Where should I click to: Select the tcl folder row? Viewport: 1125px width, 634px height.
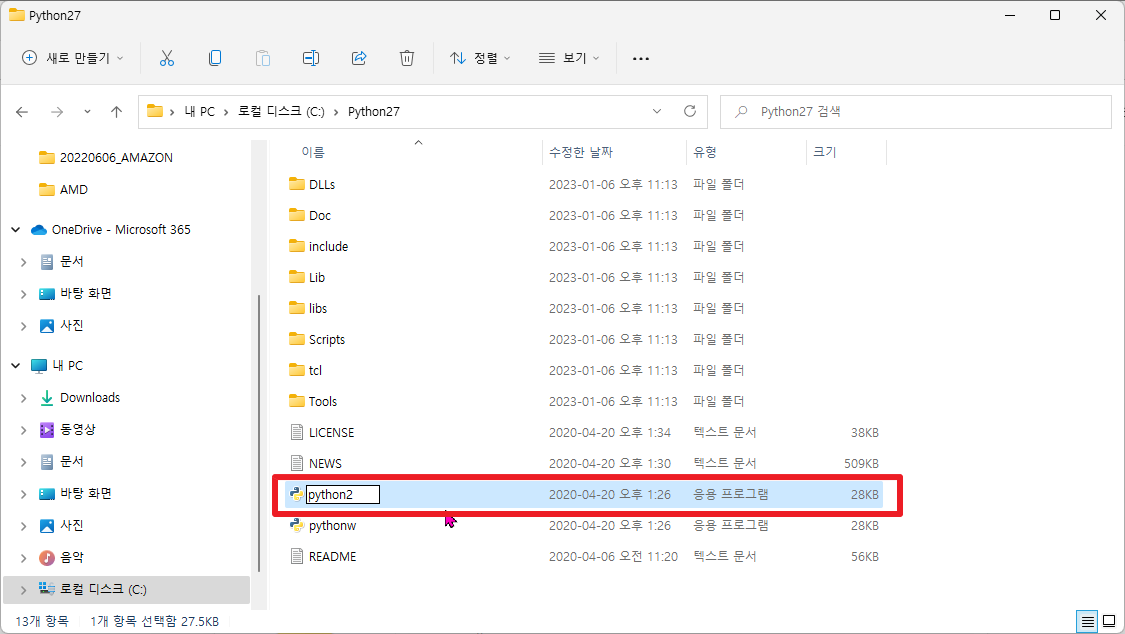pos(583,370)
